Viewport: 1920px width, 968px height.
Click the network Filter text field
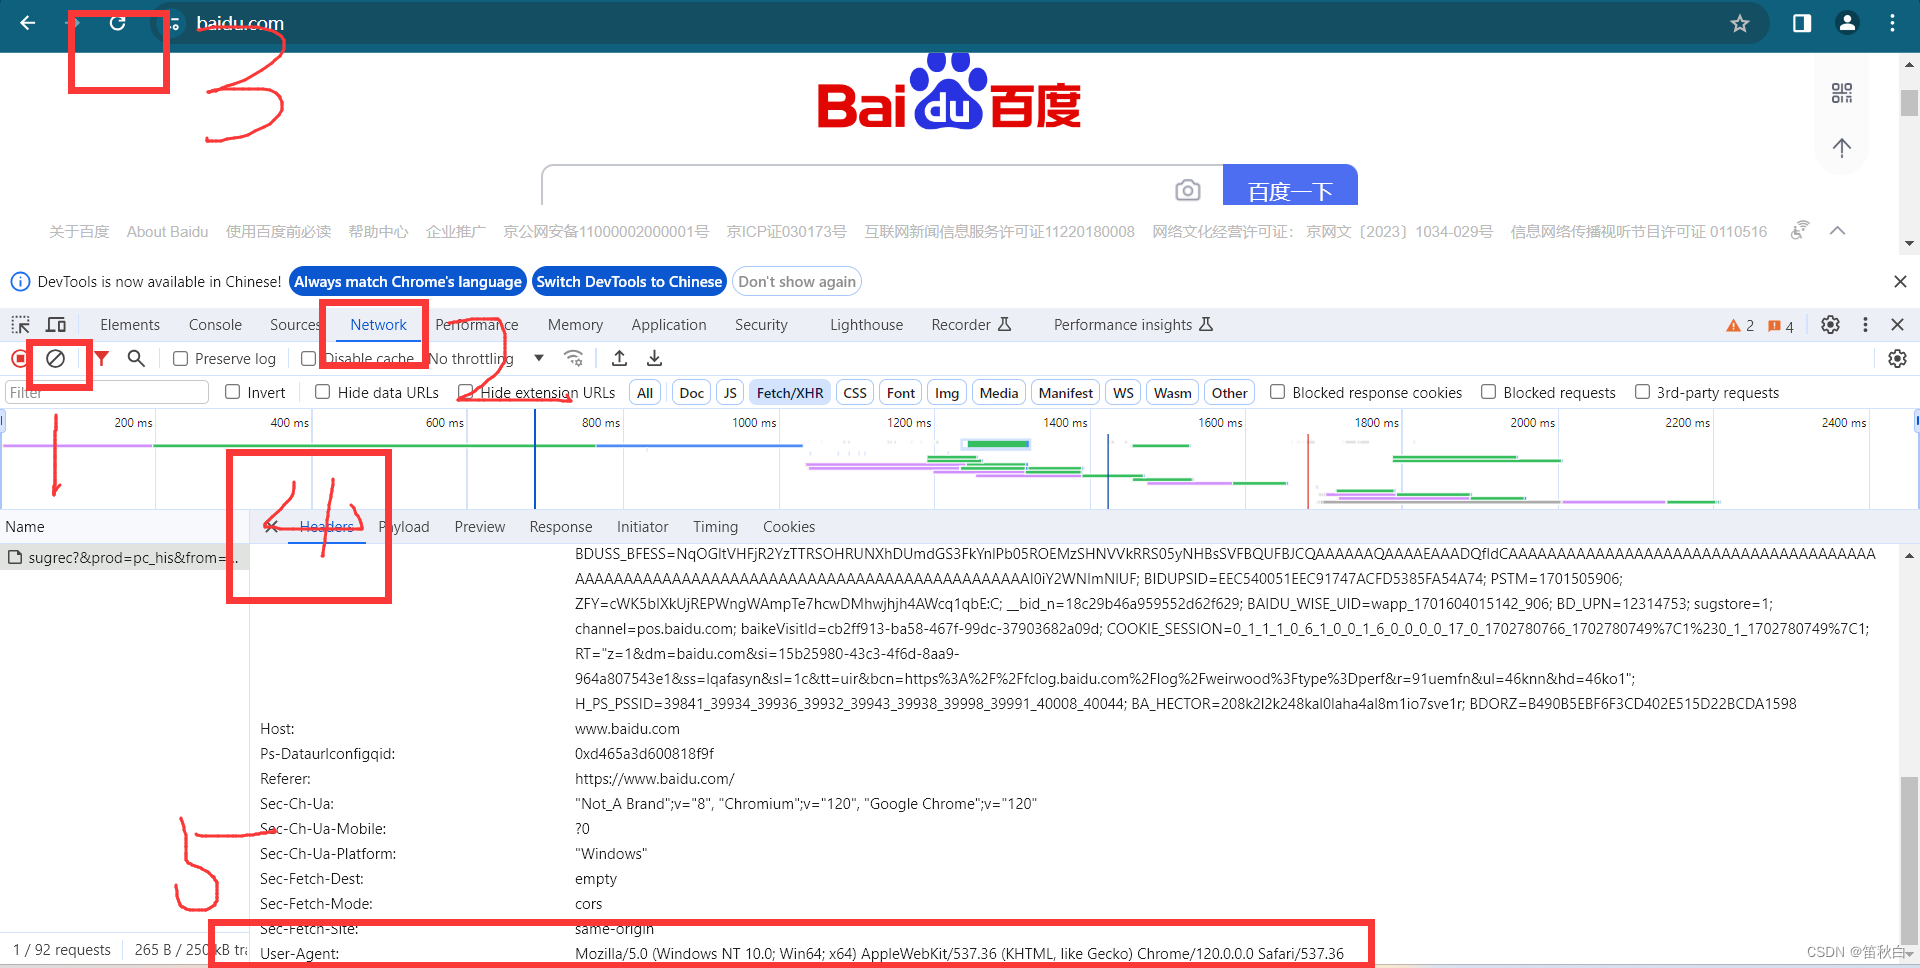107,392
